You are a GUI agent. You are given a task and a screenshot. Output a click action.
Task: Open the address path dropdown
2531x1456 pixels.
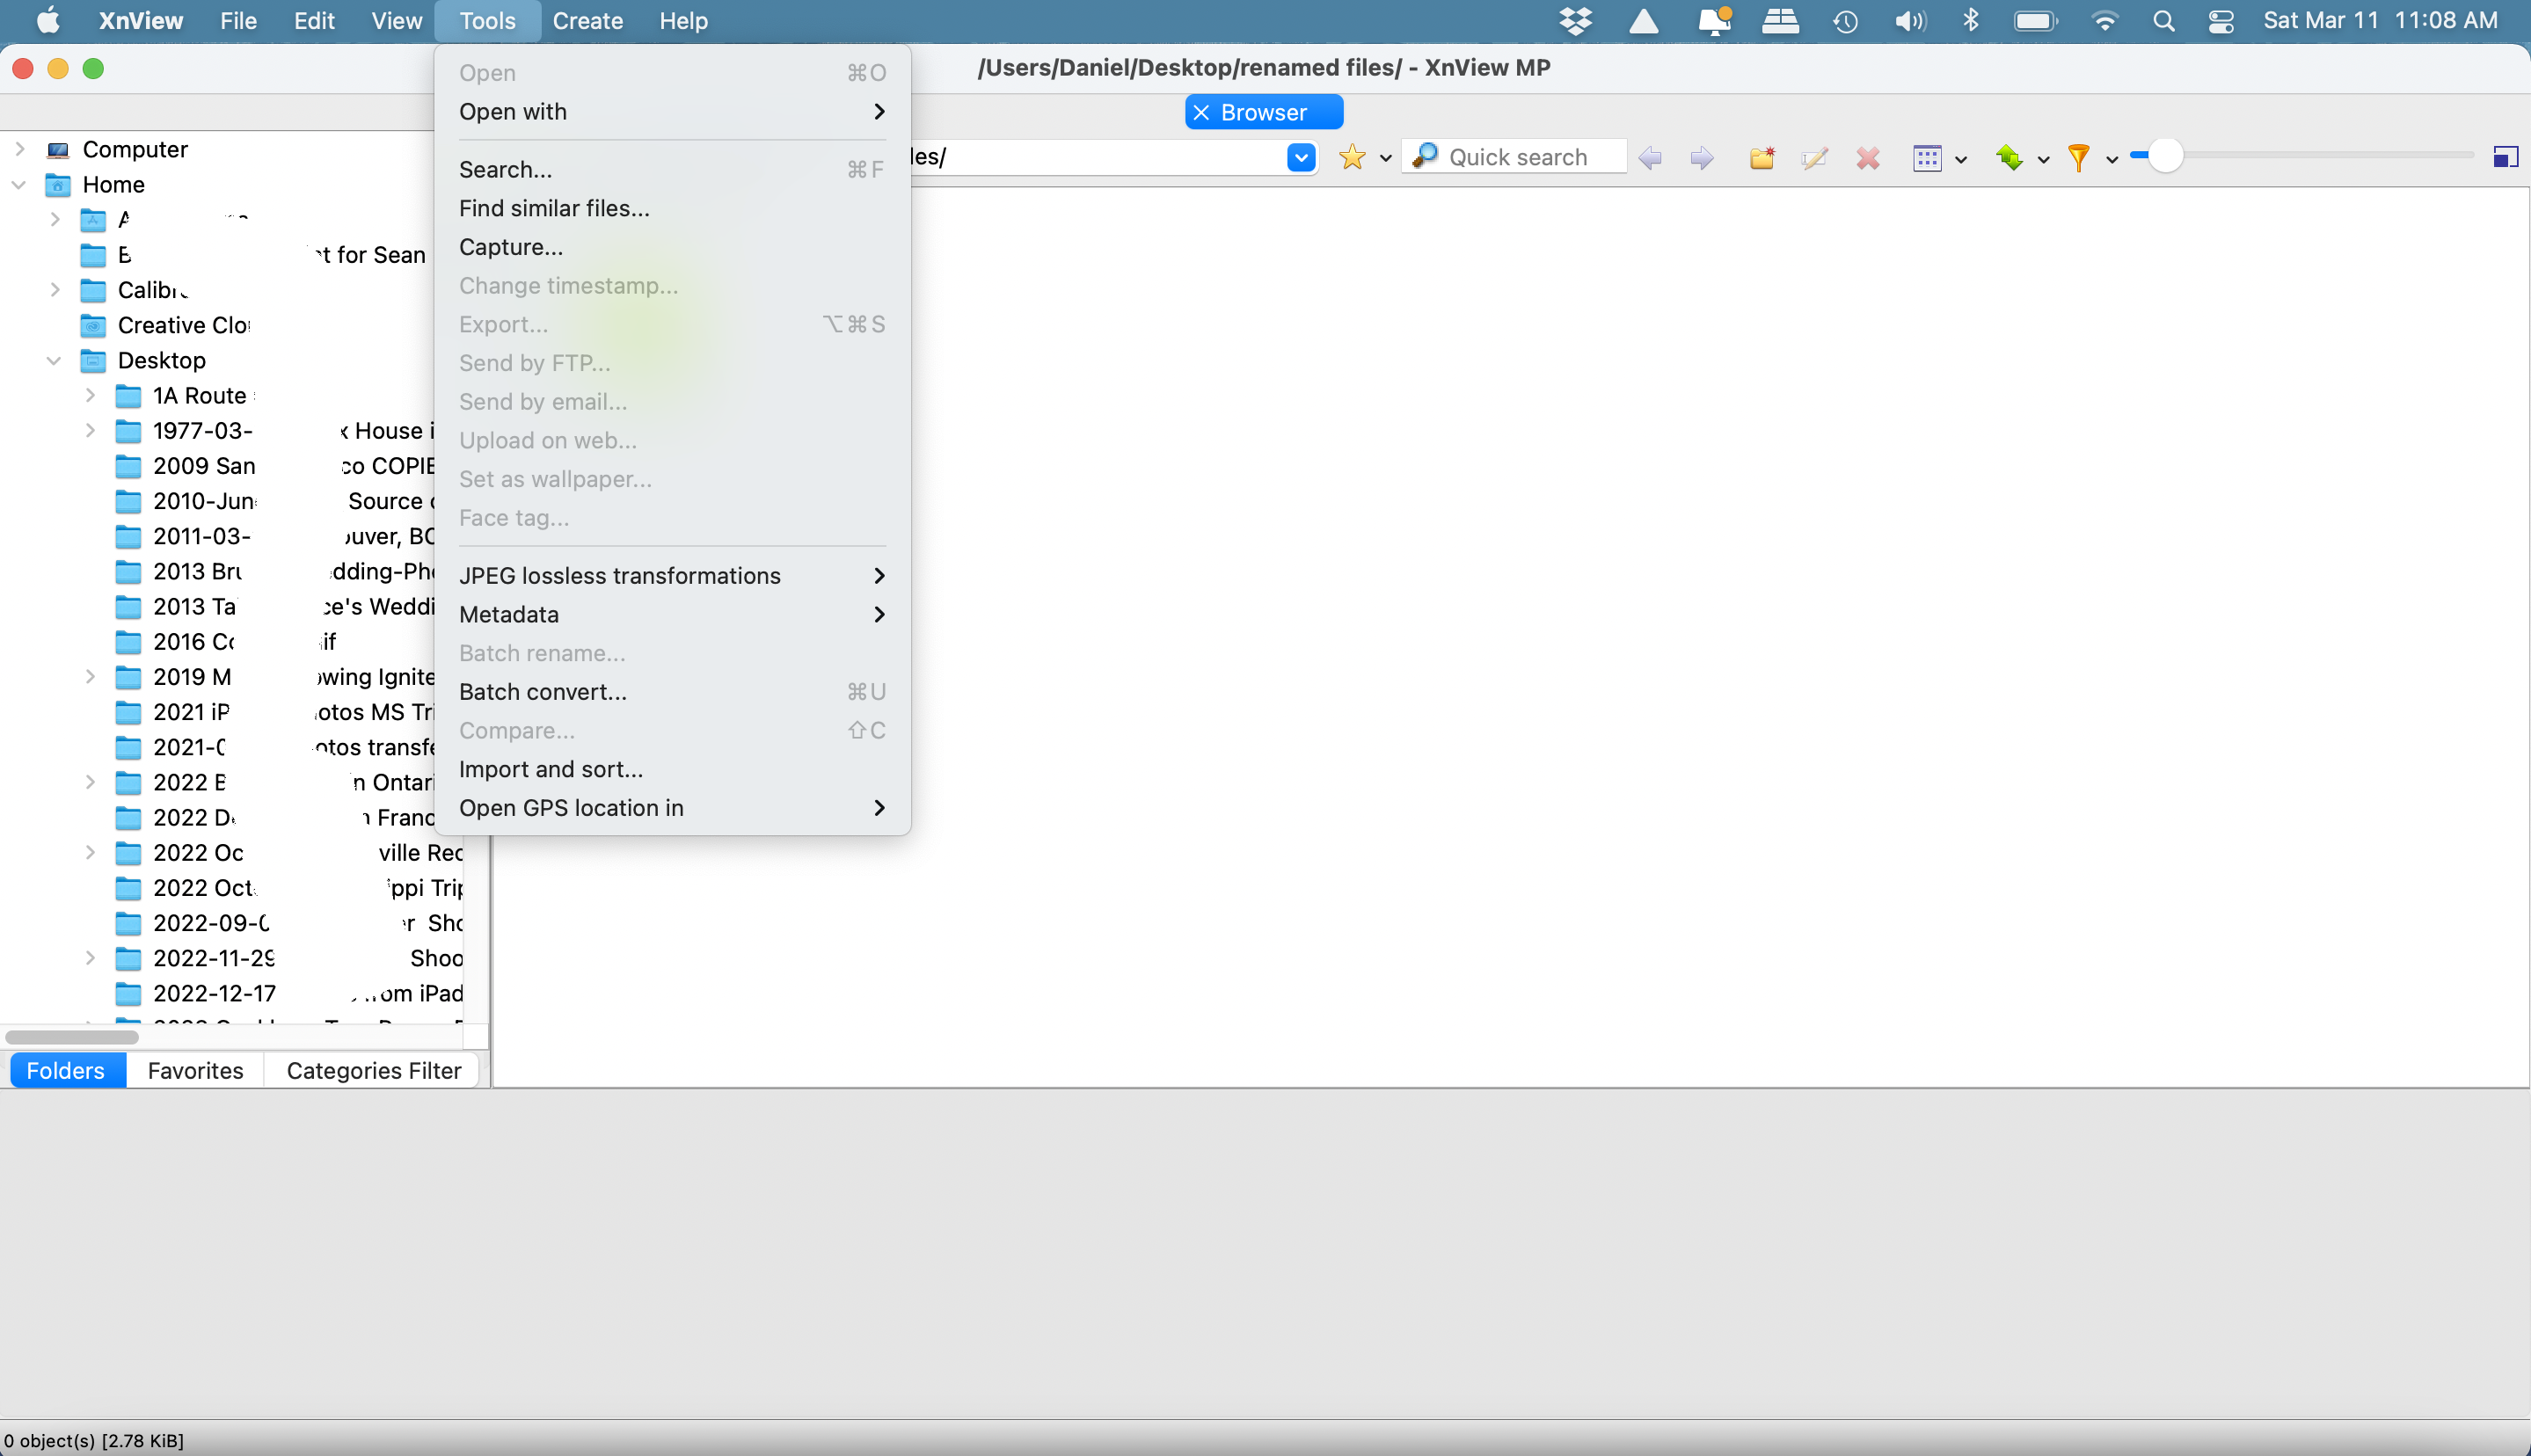[1300, 157]
